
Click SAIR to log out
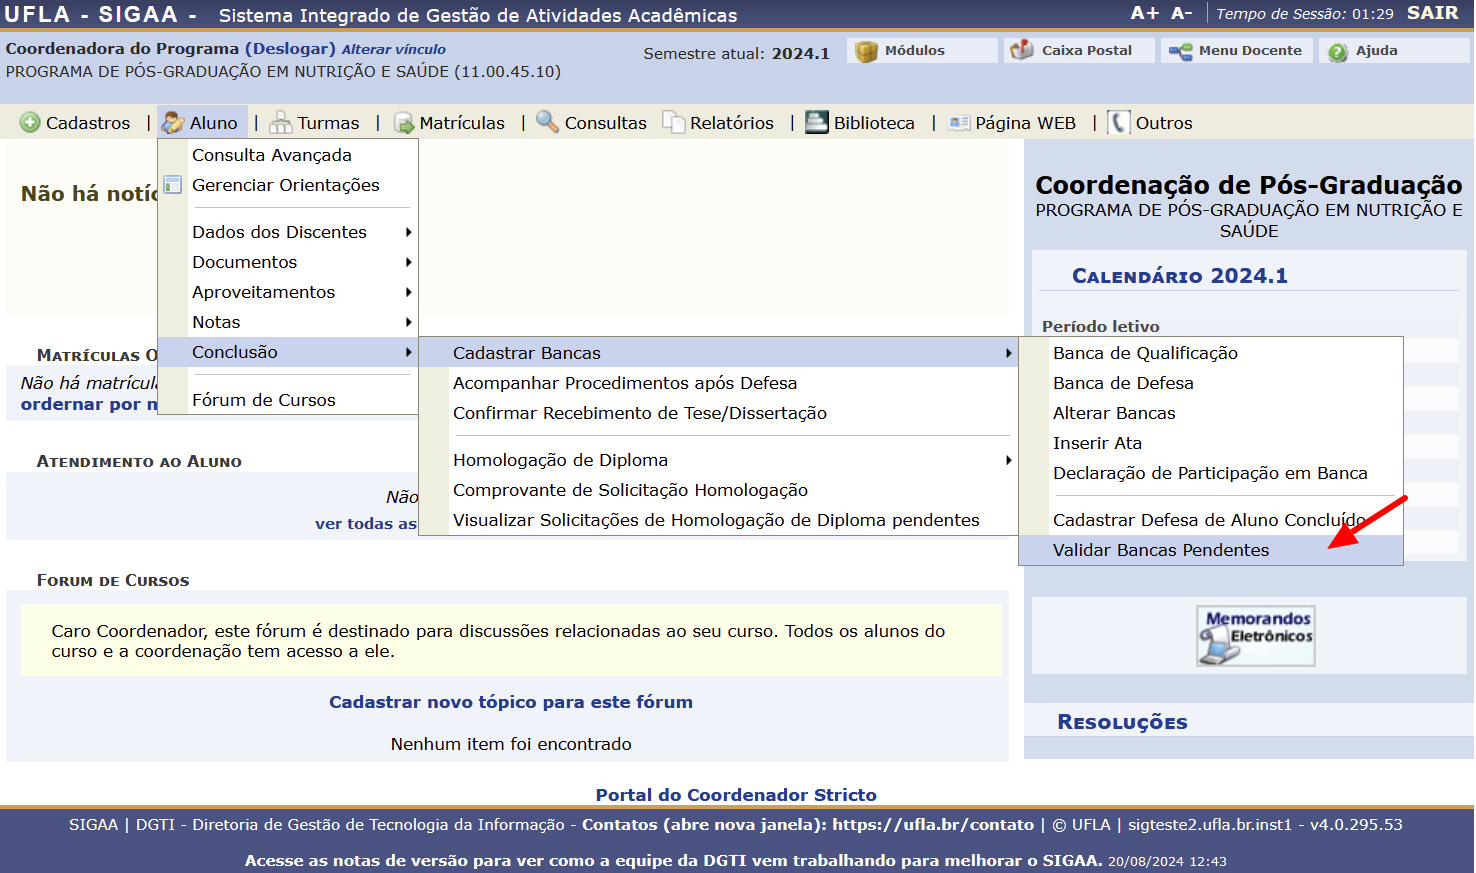pyautogui.click(x=1432, y=13)
